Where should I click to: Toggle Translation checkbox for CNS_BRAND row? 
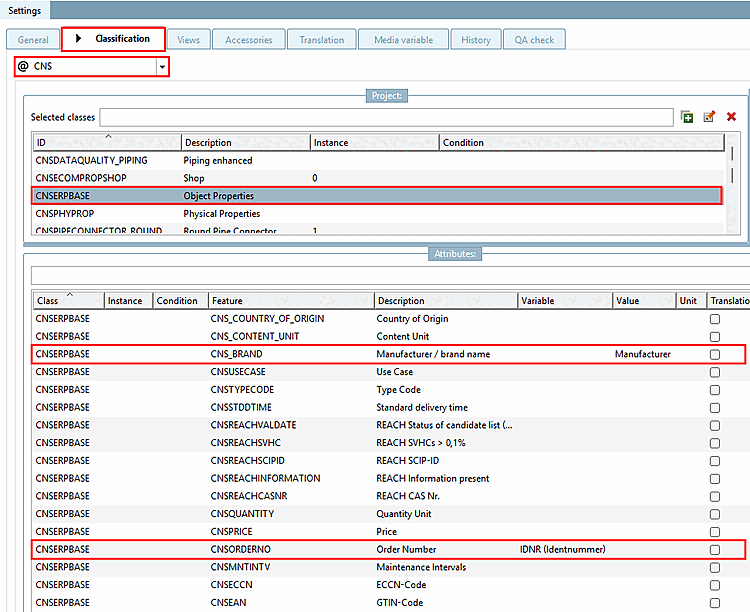(714, 354)
